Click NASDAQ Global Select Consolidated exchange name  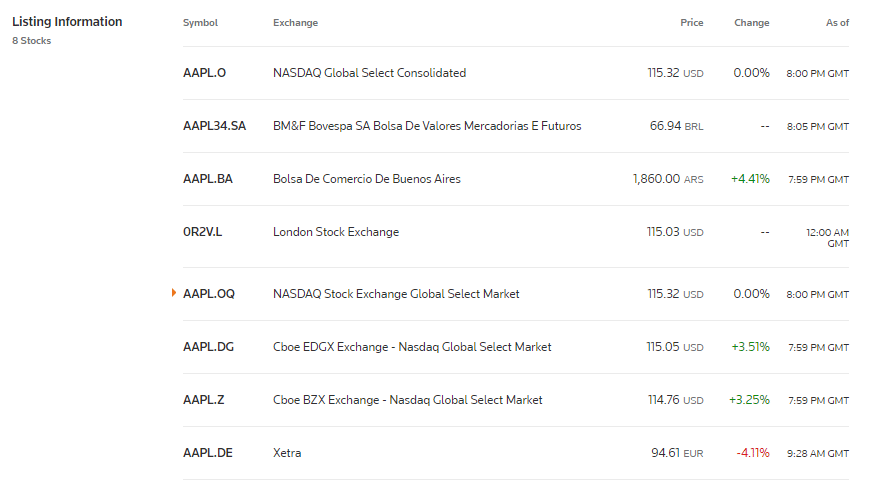point(369,73)
